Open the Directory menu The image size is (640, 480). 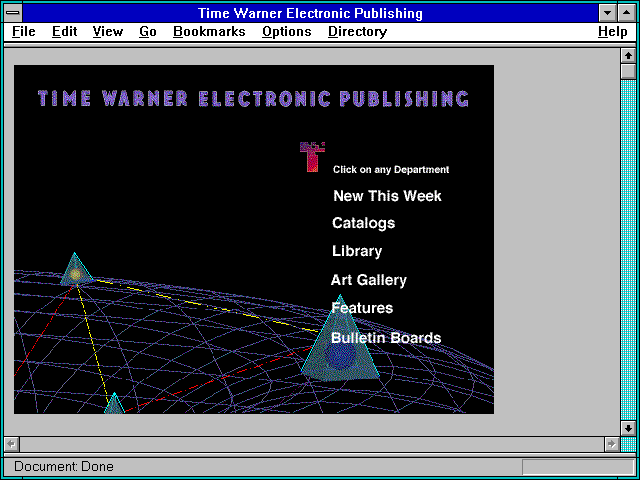pyautogui.click(x=358, y=32)
